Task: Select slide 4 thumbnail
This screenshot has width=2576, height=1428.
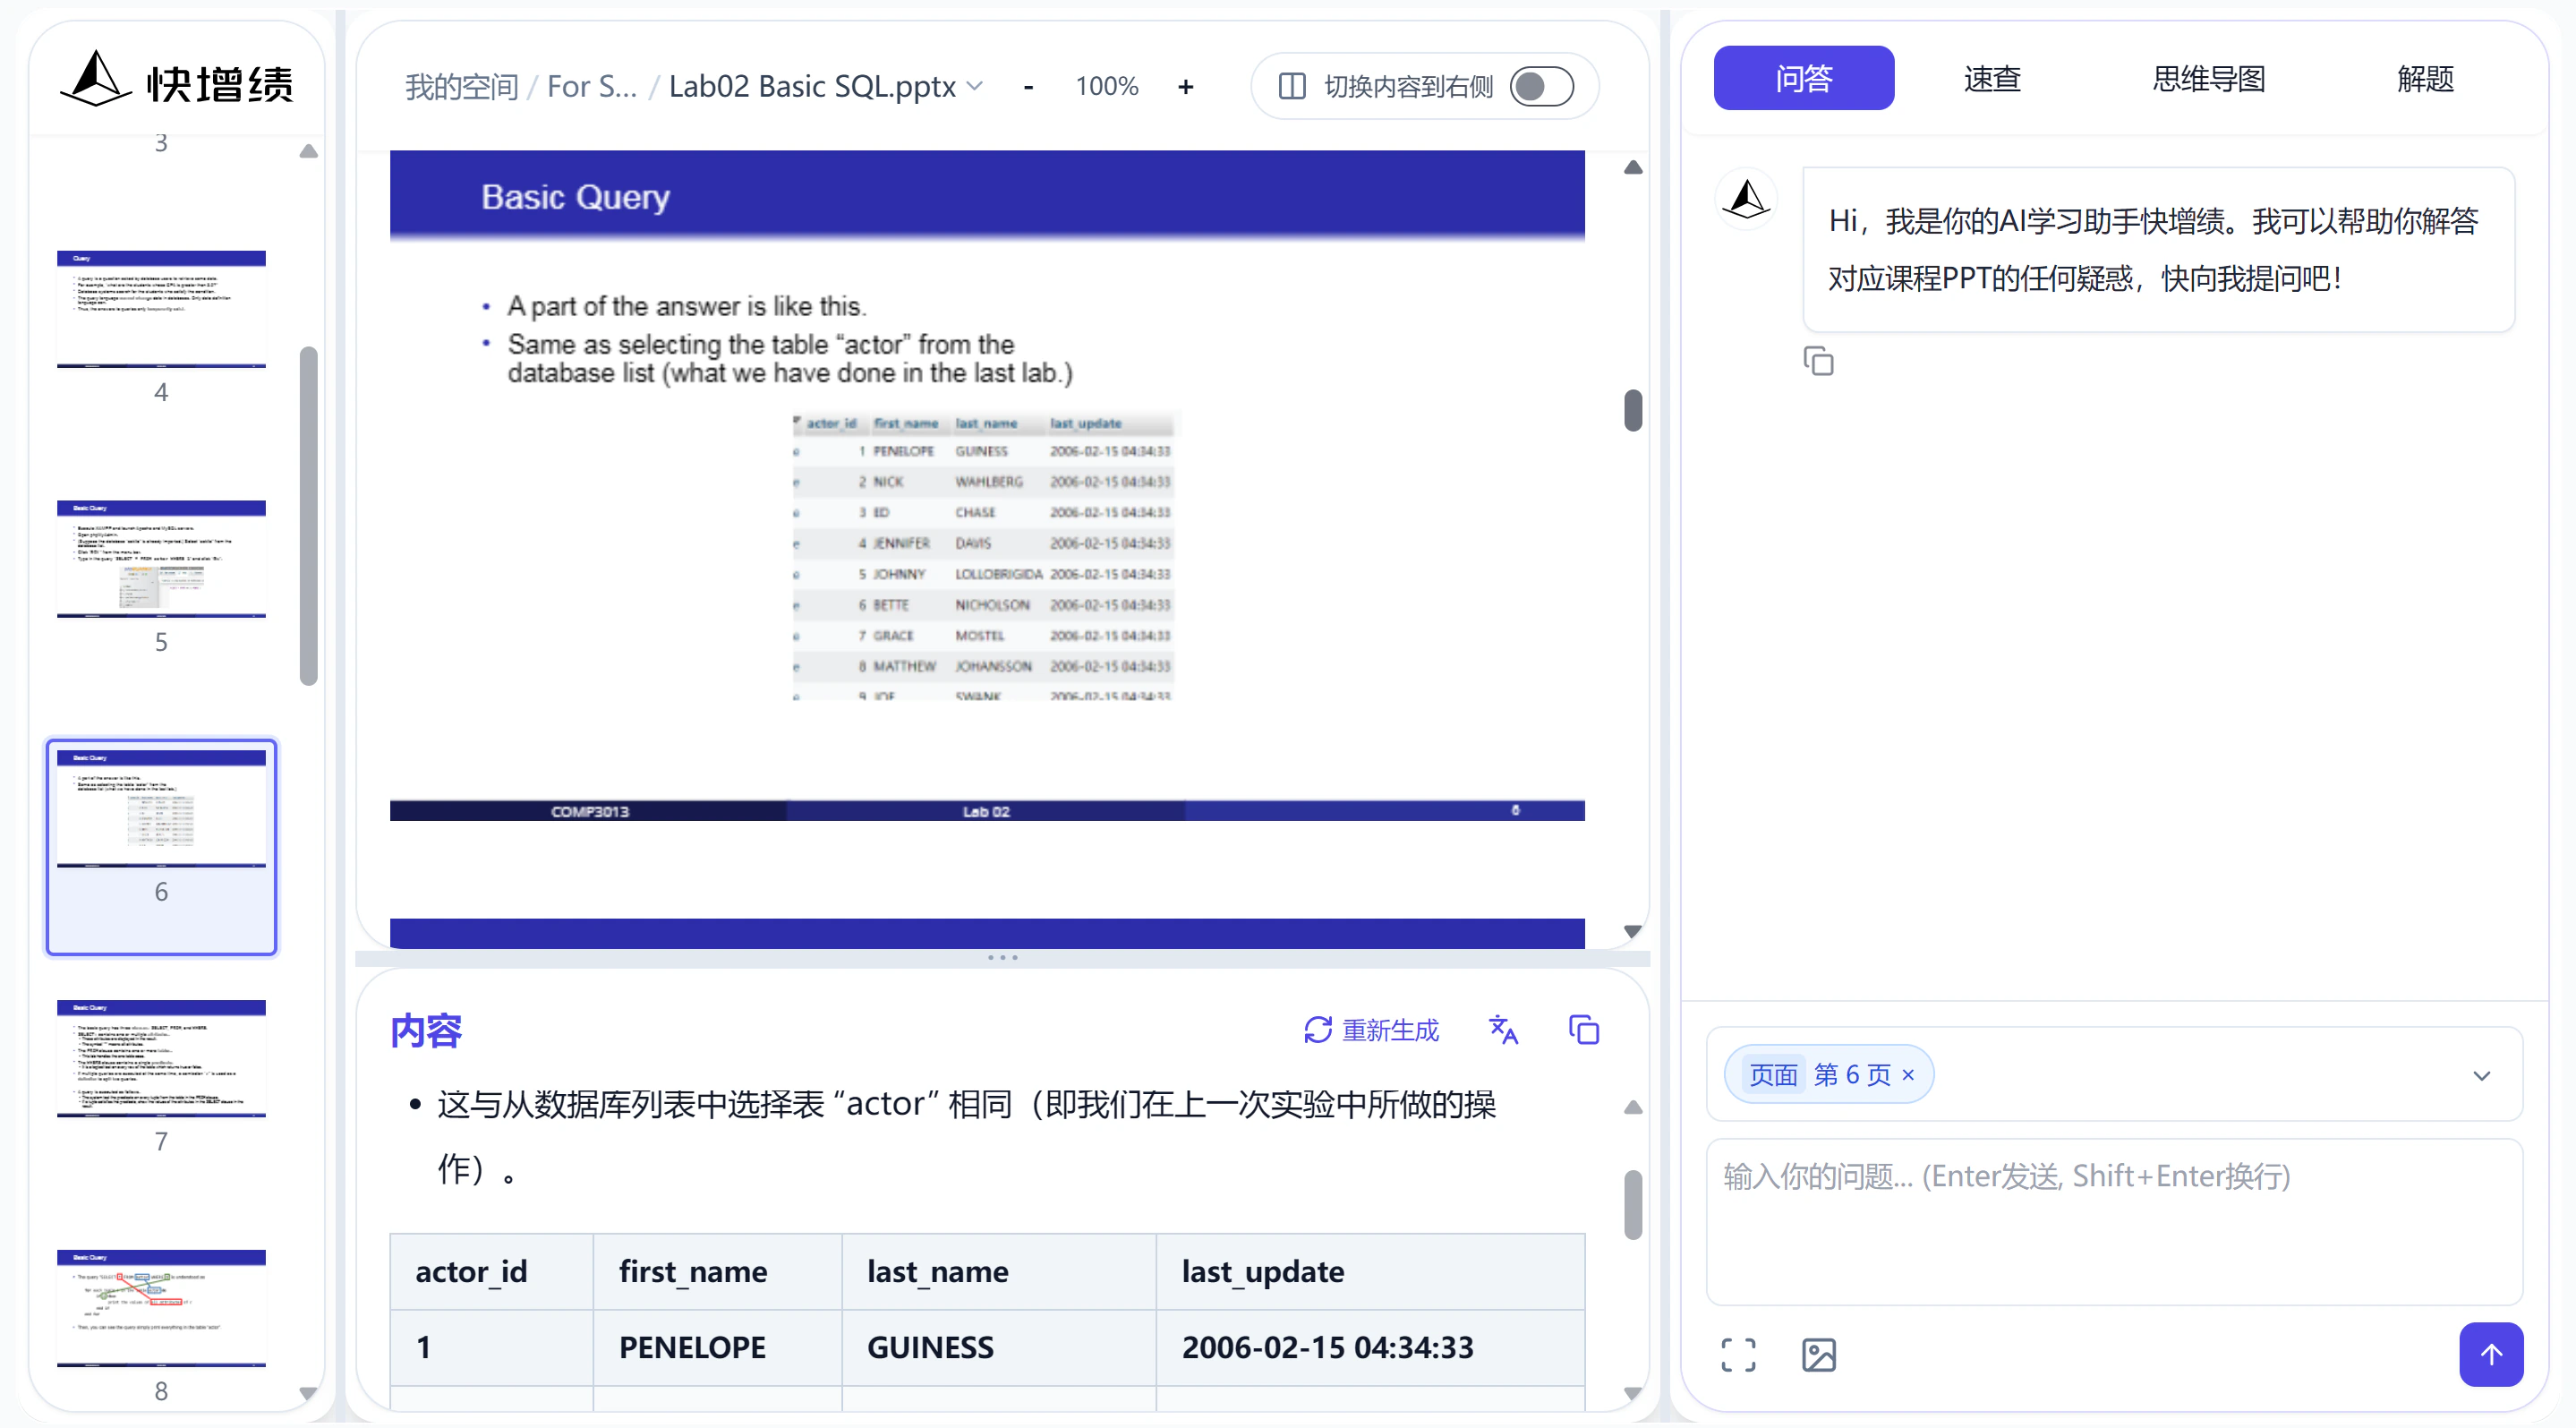Action: coord(161,308)
